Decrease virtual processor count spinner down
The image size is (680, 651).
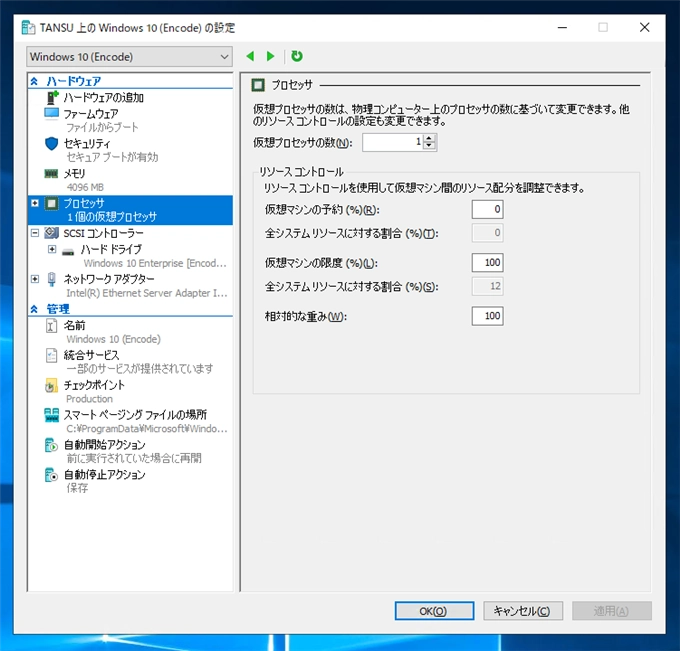(429, 146)
